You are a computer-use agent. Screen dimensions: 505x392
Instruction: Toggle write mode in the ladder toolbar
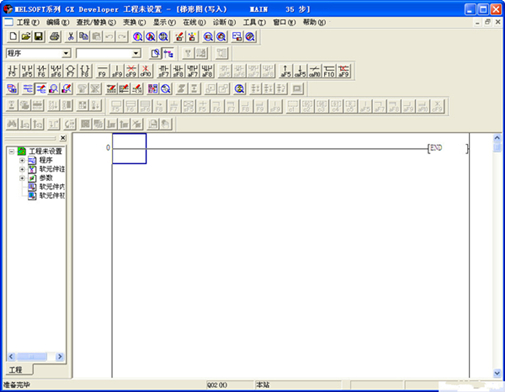point(41,89)
